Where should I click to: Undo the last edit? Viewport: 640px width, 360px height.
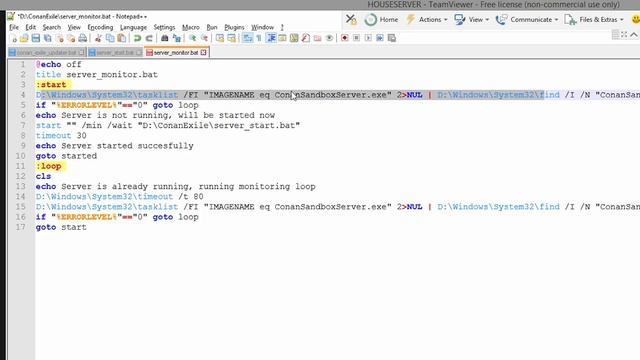[138, 38]
